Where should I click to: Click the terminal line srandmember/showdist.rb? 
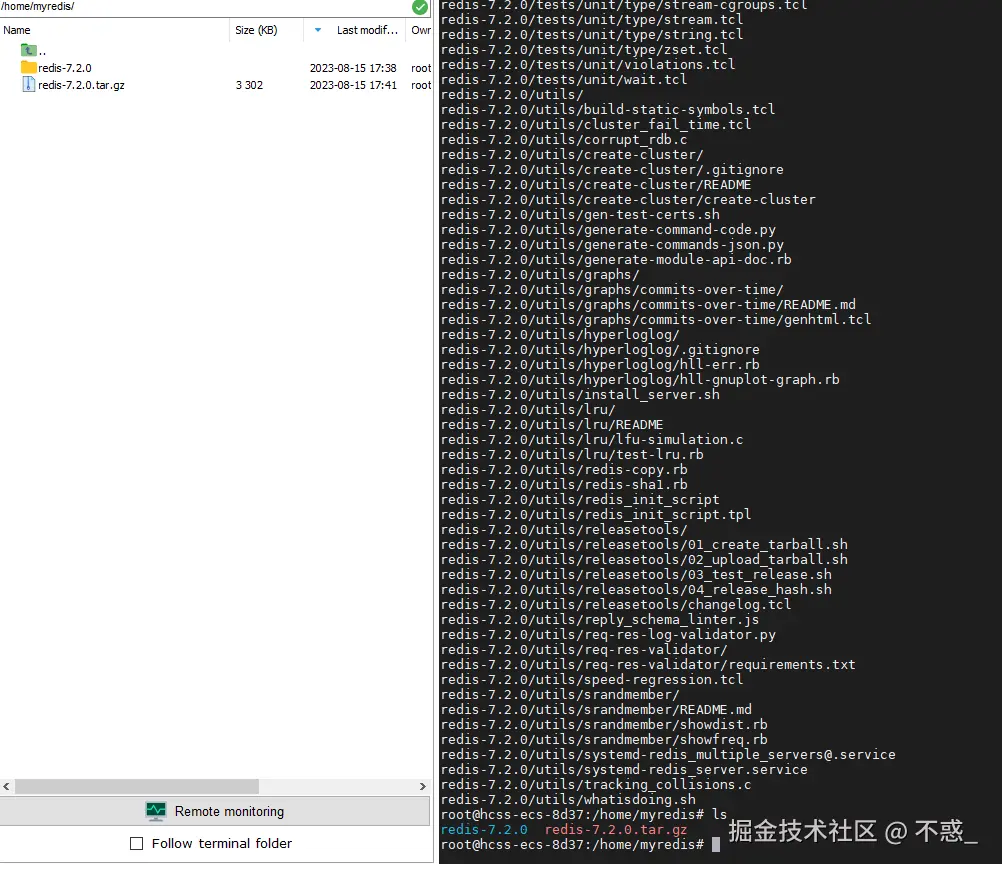pyautogui.click(x=604, y=725)
